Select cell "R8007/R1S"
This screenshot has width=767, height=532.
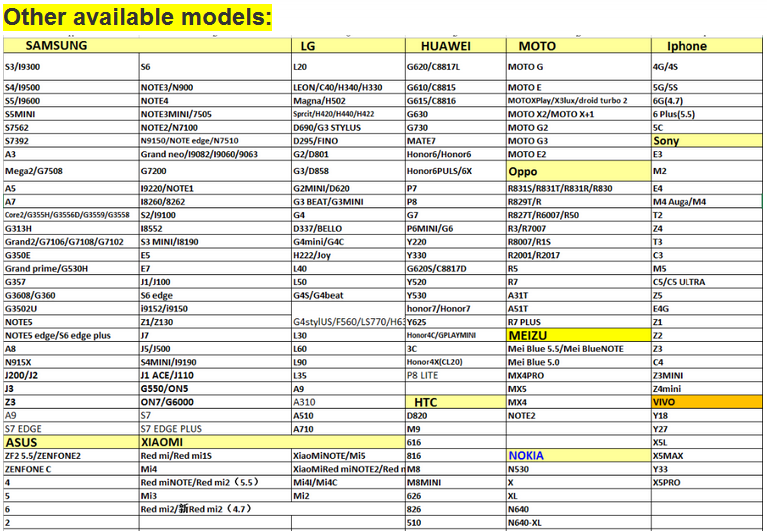coord(579,242)
